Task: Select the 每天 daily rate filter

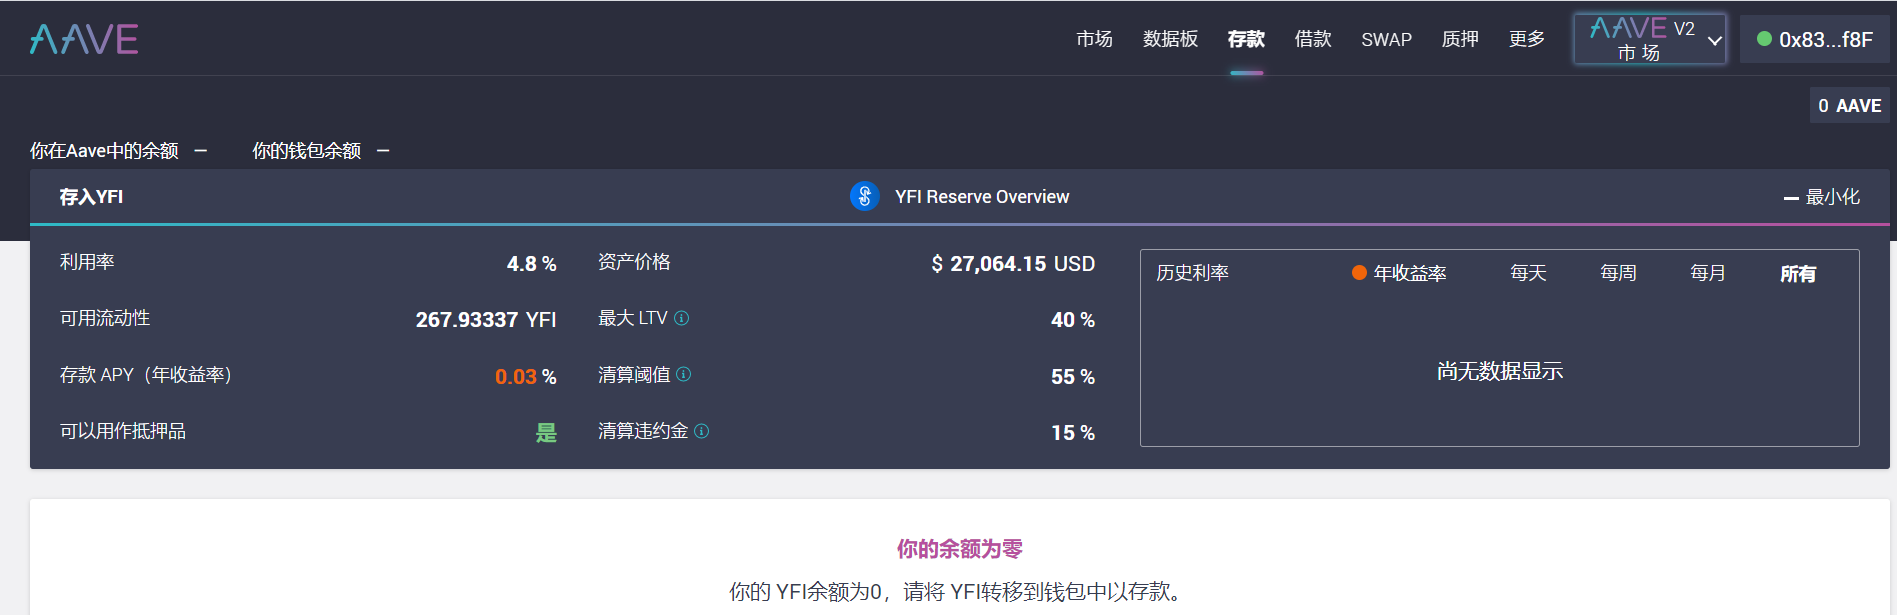Action: click(1528, 273)
